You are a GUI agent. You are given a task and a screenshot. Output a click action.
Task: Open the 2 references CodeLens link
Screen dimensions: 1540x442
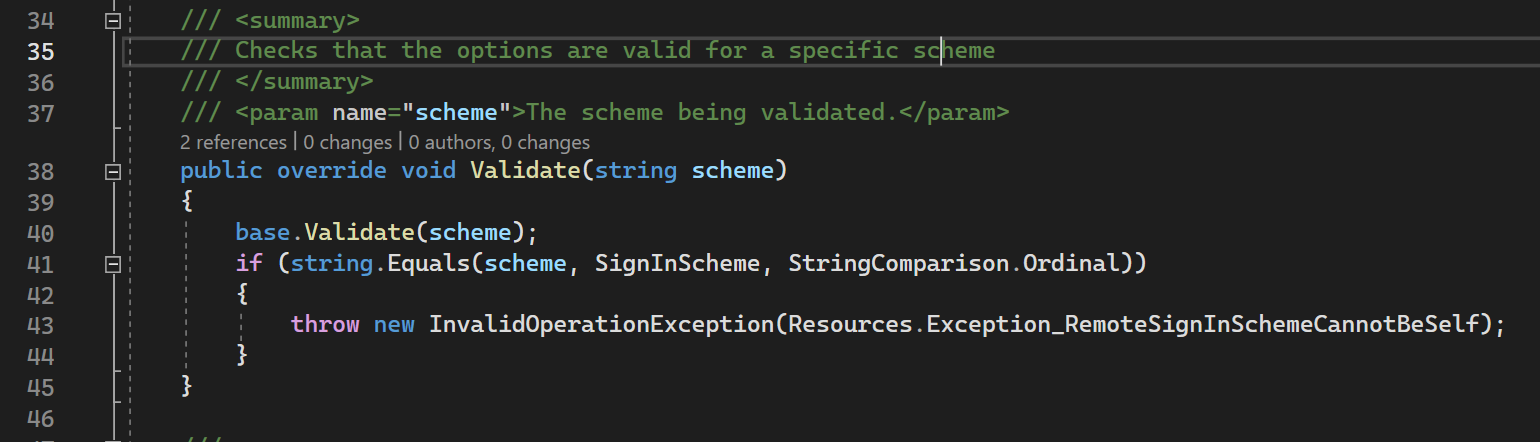click(x=233, y=143)
